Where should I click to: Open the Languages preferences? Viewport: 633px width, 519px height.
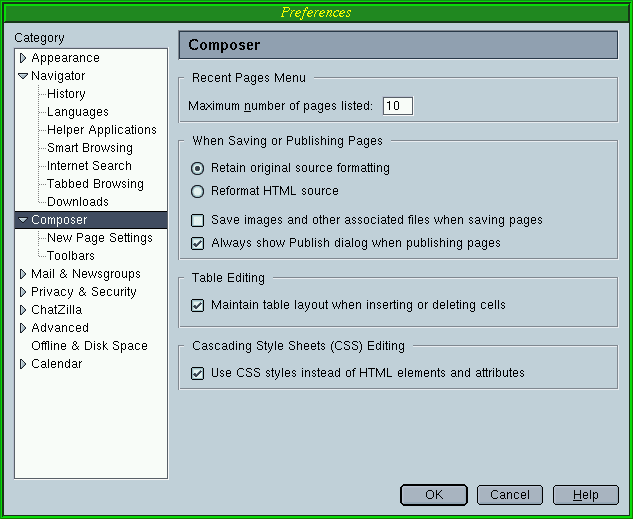point(78,112)
